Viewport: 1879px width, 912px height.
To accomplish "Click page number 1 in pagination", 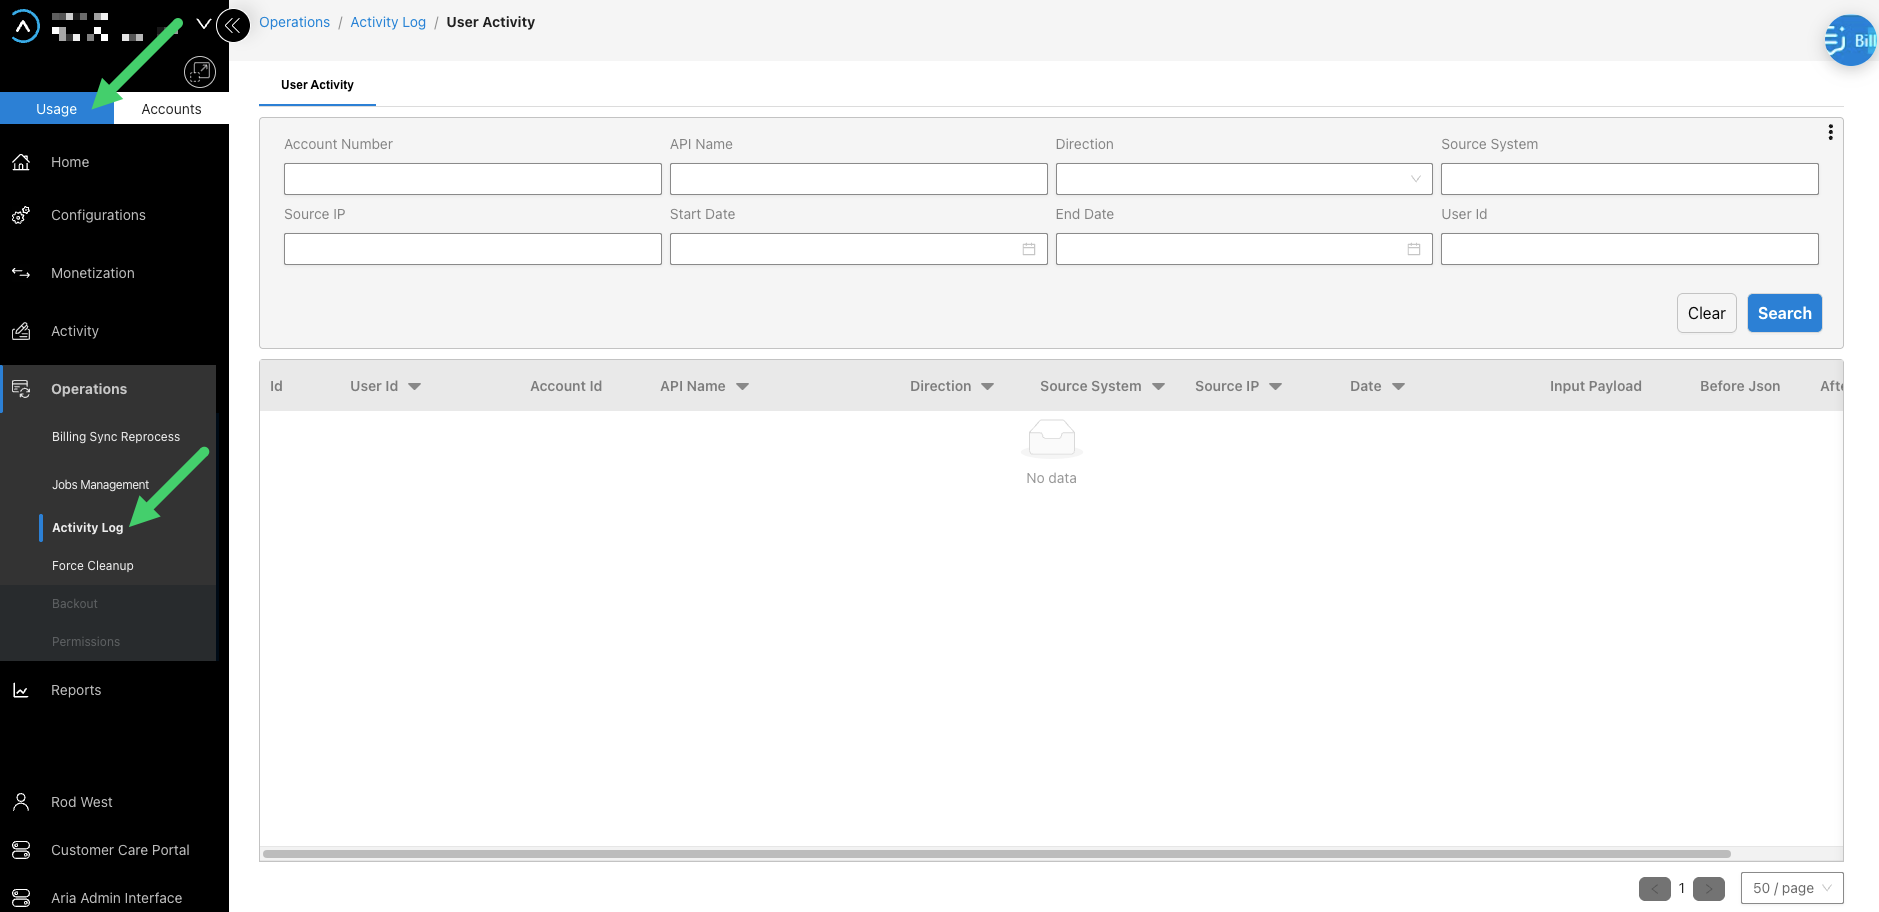I will (x=1682, y=888).
